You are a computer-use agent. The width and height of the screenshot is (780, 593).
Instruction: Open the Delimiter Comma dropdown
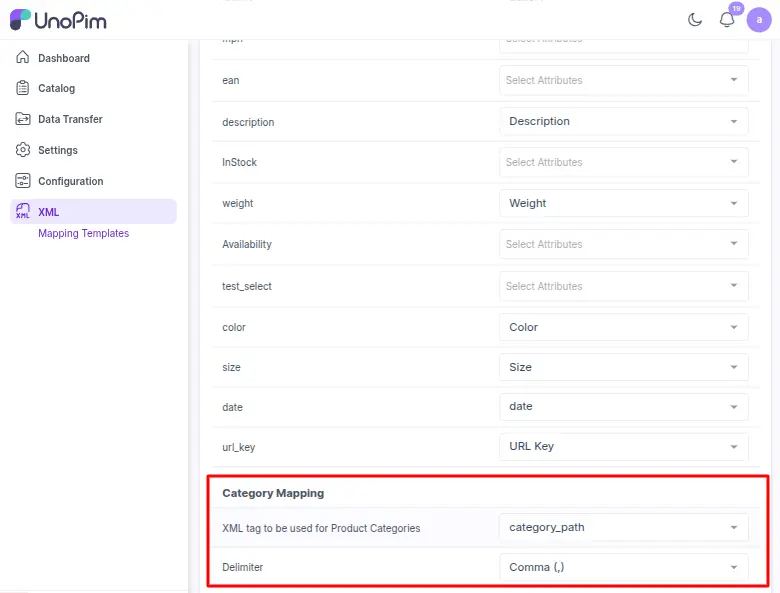(x=623, y=567)
